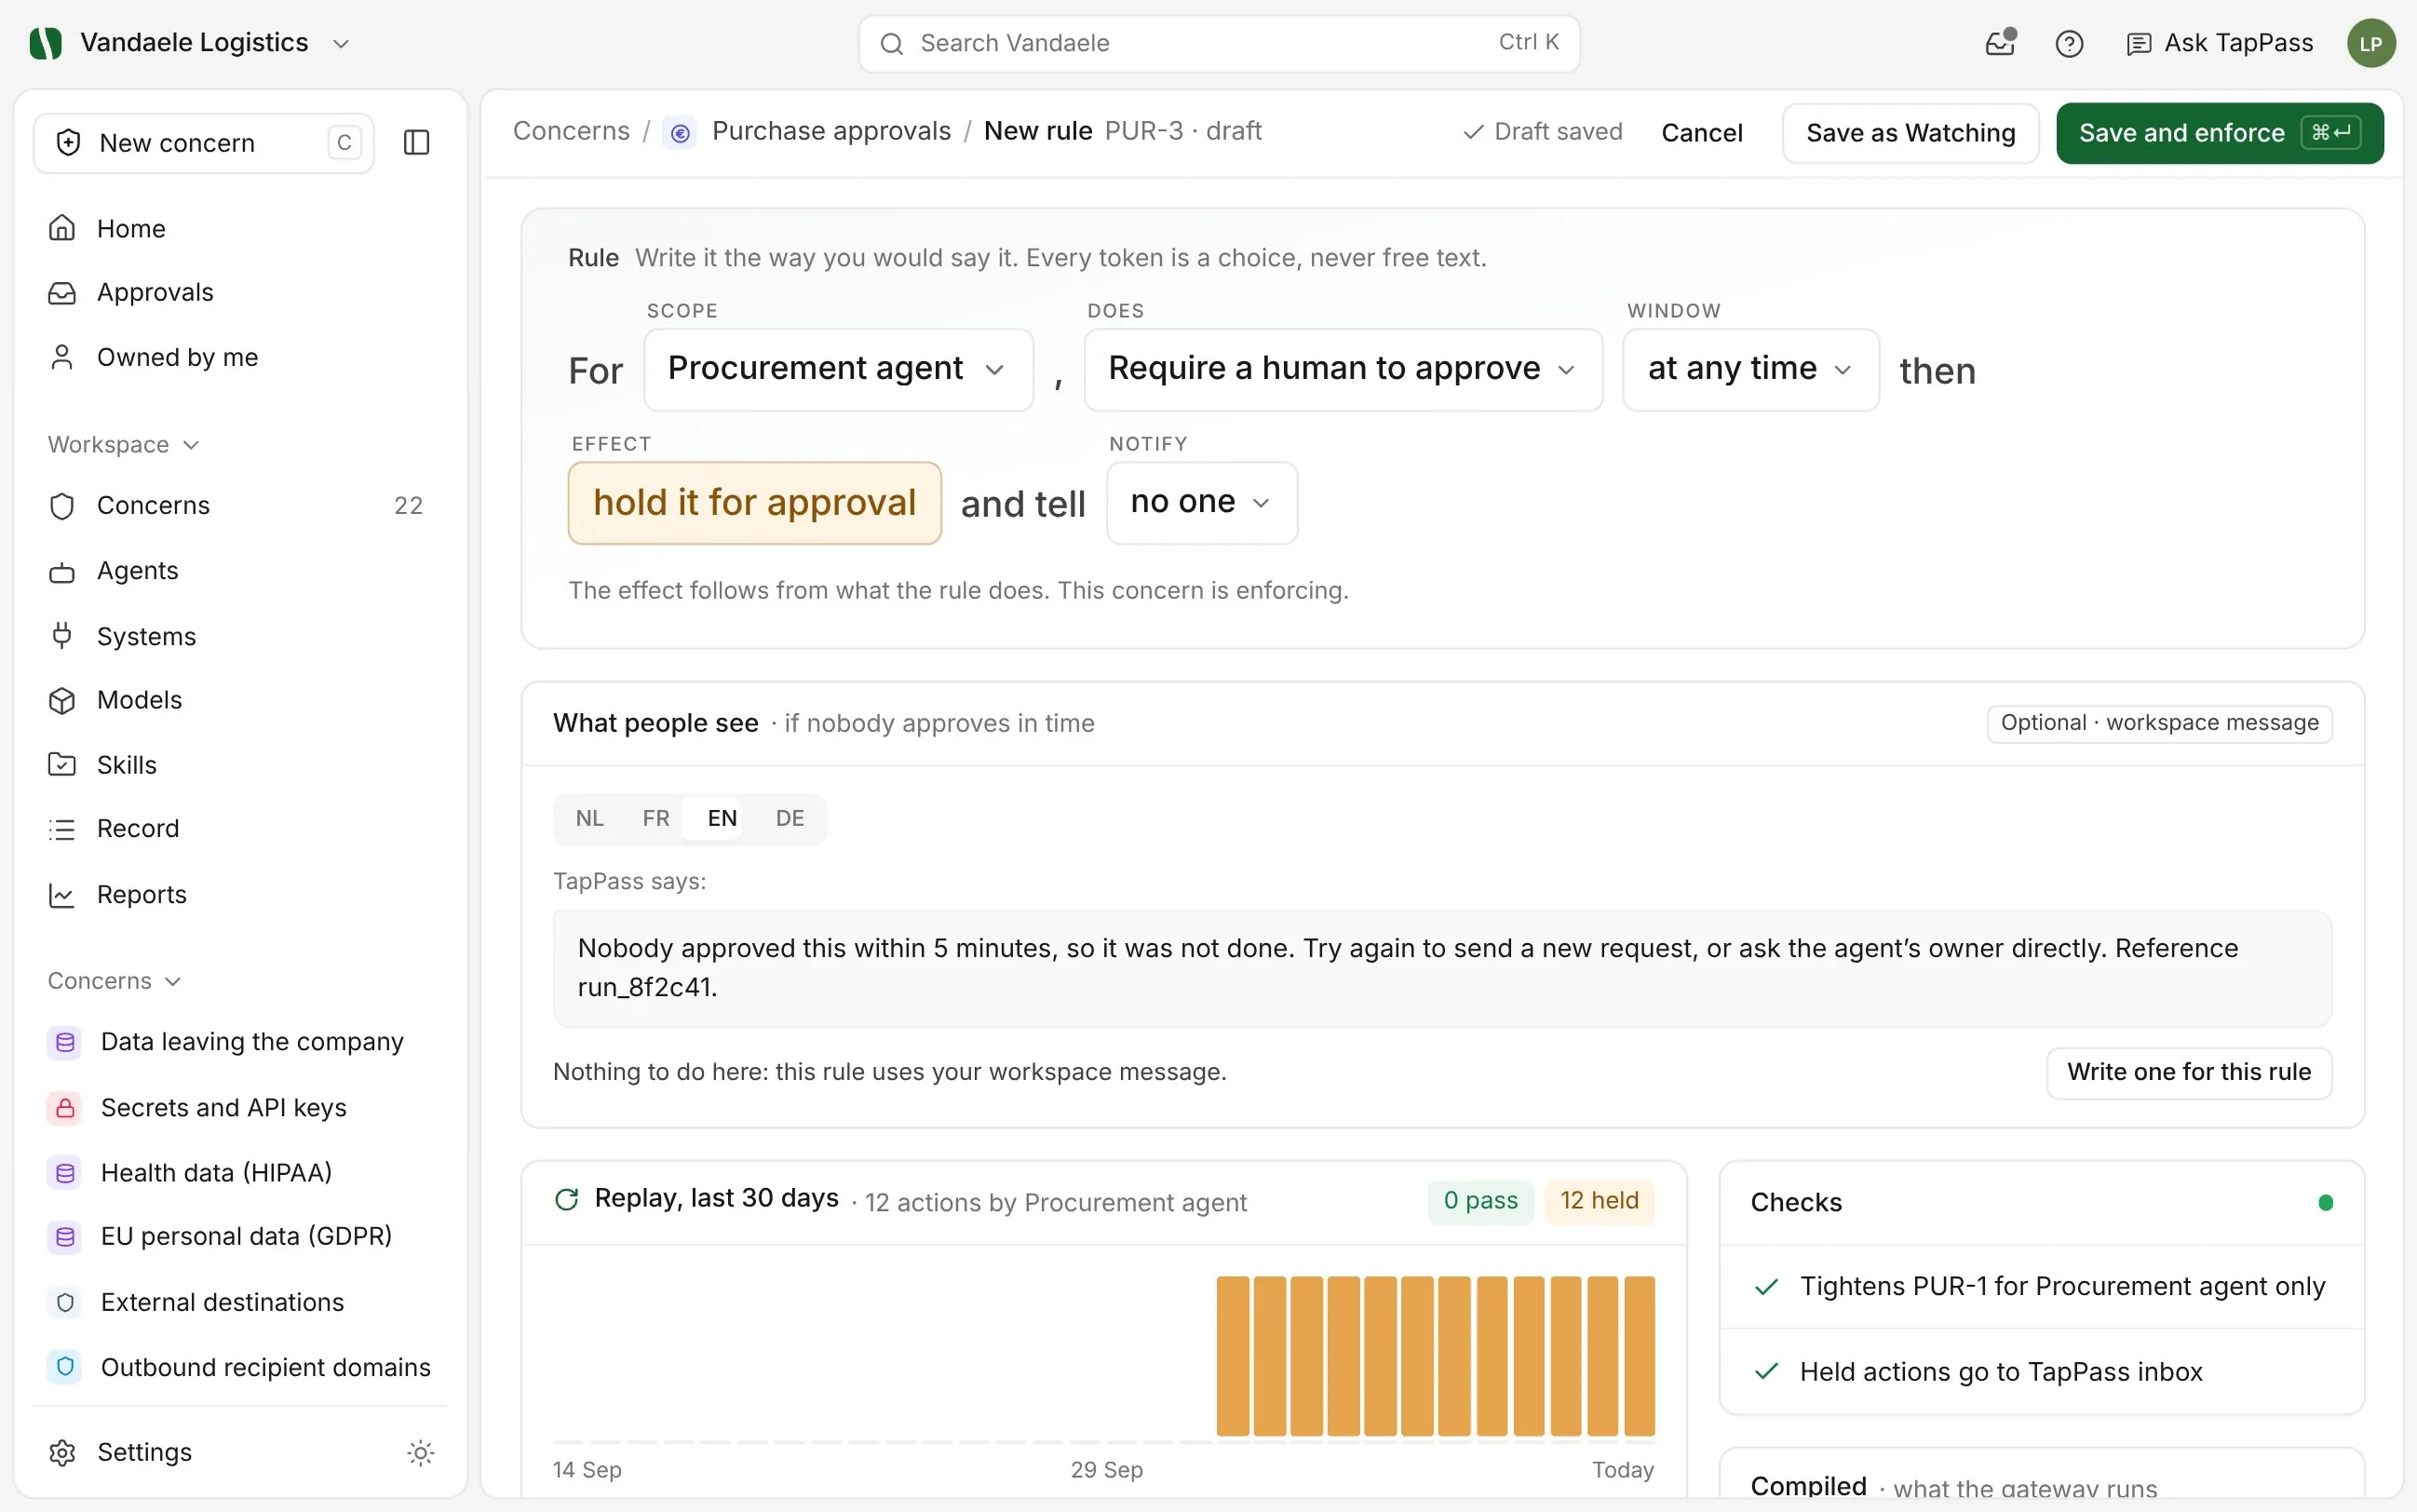Open Approvals in the sidebar
2417x1512 pixels.
(239, 292)
